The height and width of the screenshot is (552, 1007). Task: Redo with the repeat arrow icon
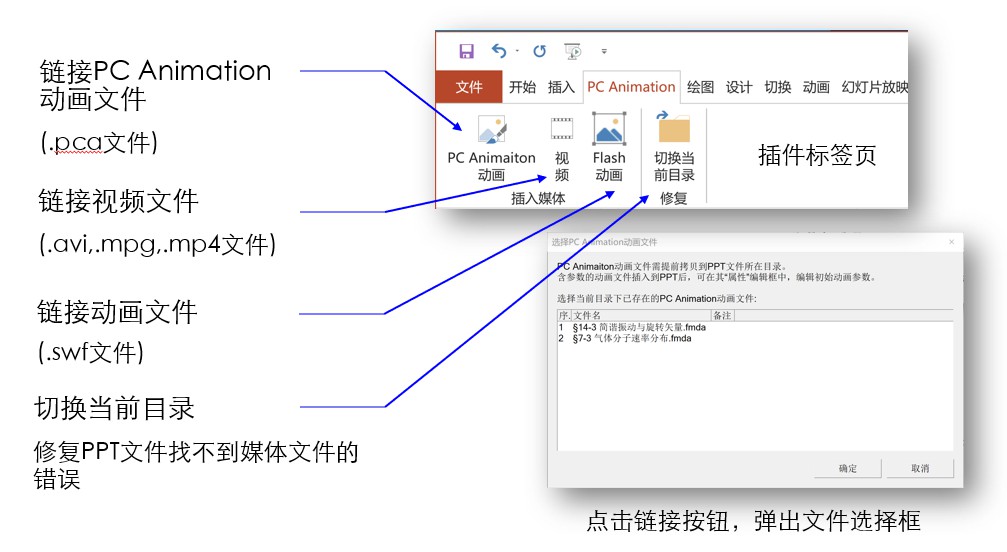pos(539,51)
